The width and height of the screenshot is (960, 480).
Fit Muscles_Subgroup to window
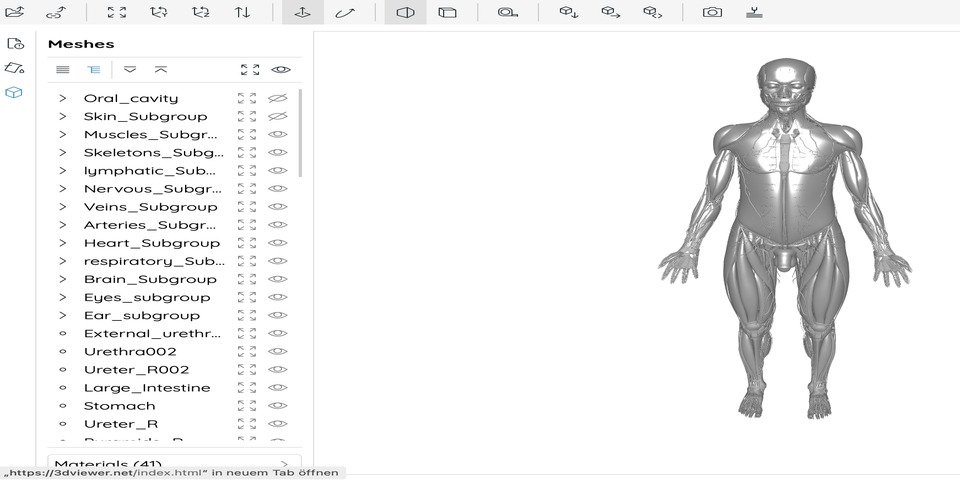pos(247,135)
